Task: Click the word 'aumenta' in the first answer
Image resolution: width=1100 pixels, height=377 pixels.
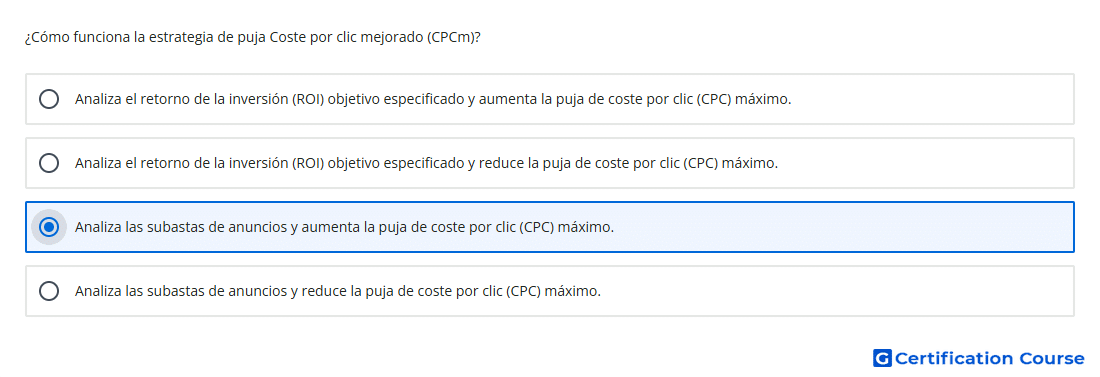Action: point(499,99)
